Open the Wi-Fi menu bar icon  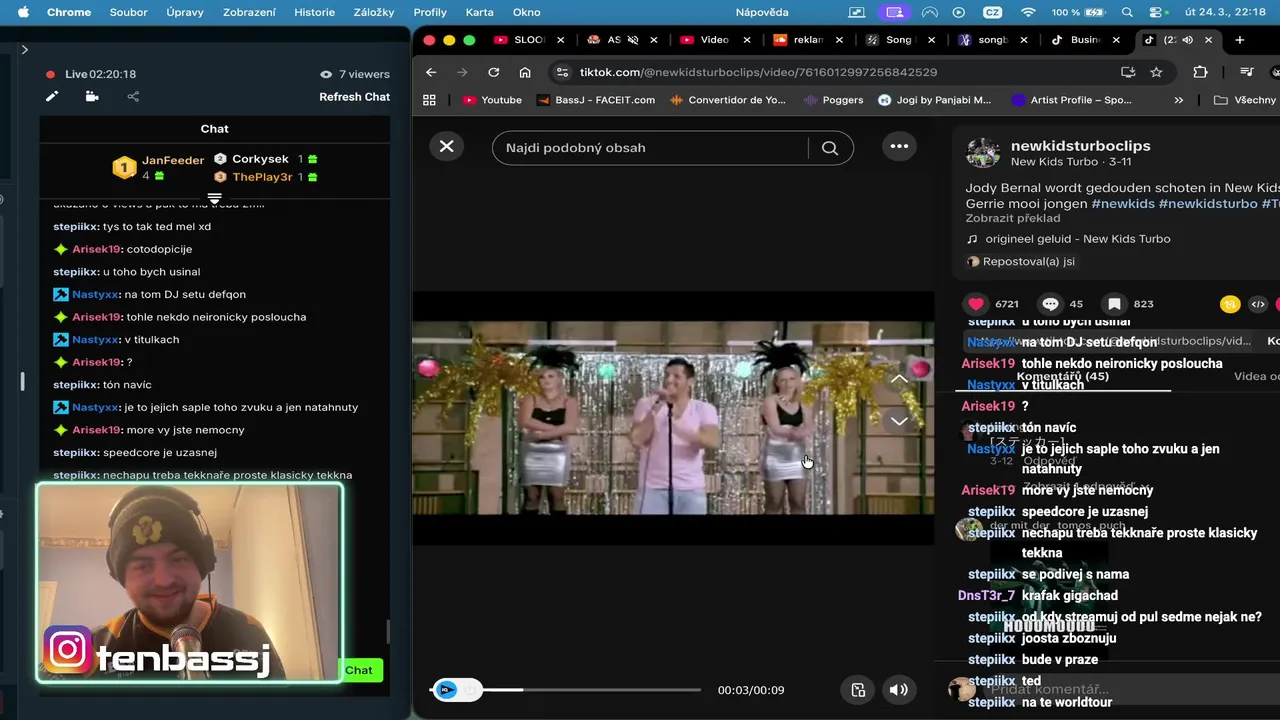1028,12
